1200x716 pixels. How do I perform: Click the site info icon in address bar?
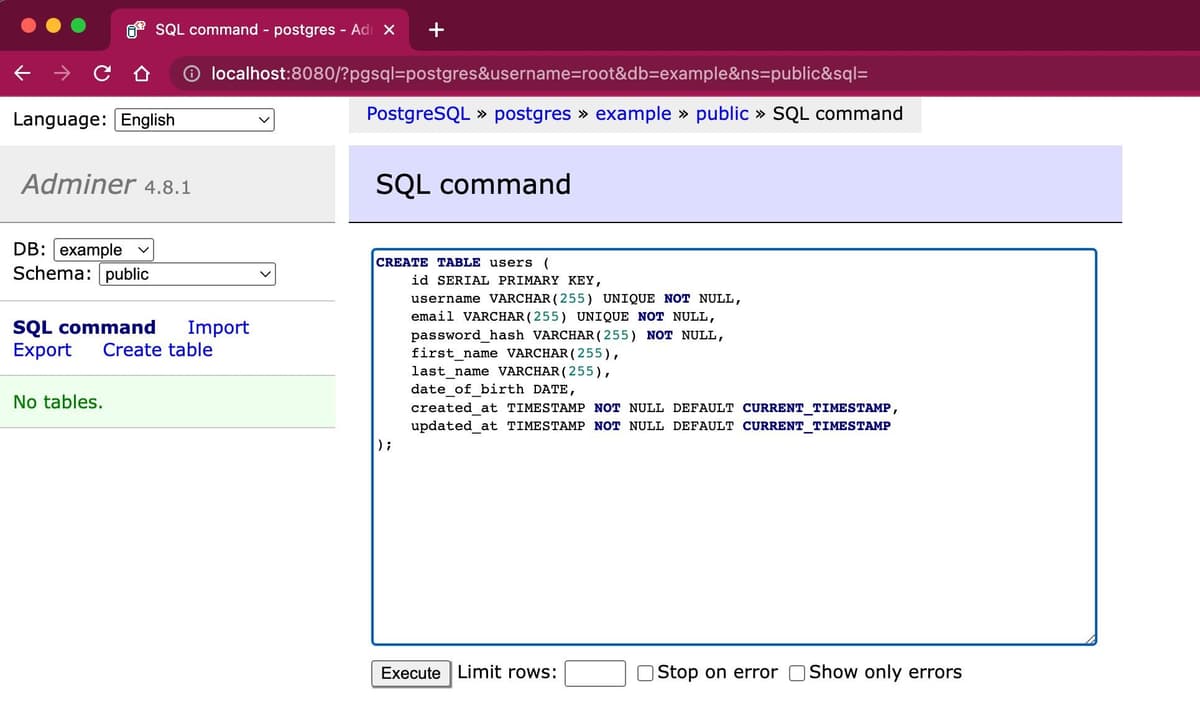tap(192, 74)
